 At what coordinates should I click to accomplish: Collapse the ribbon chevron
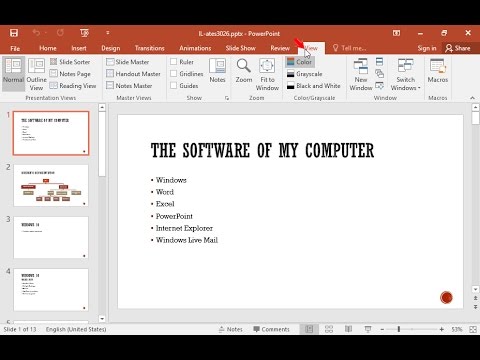pos(472,98)
